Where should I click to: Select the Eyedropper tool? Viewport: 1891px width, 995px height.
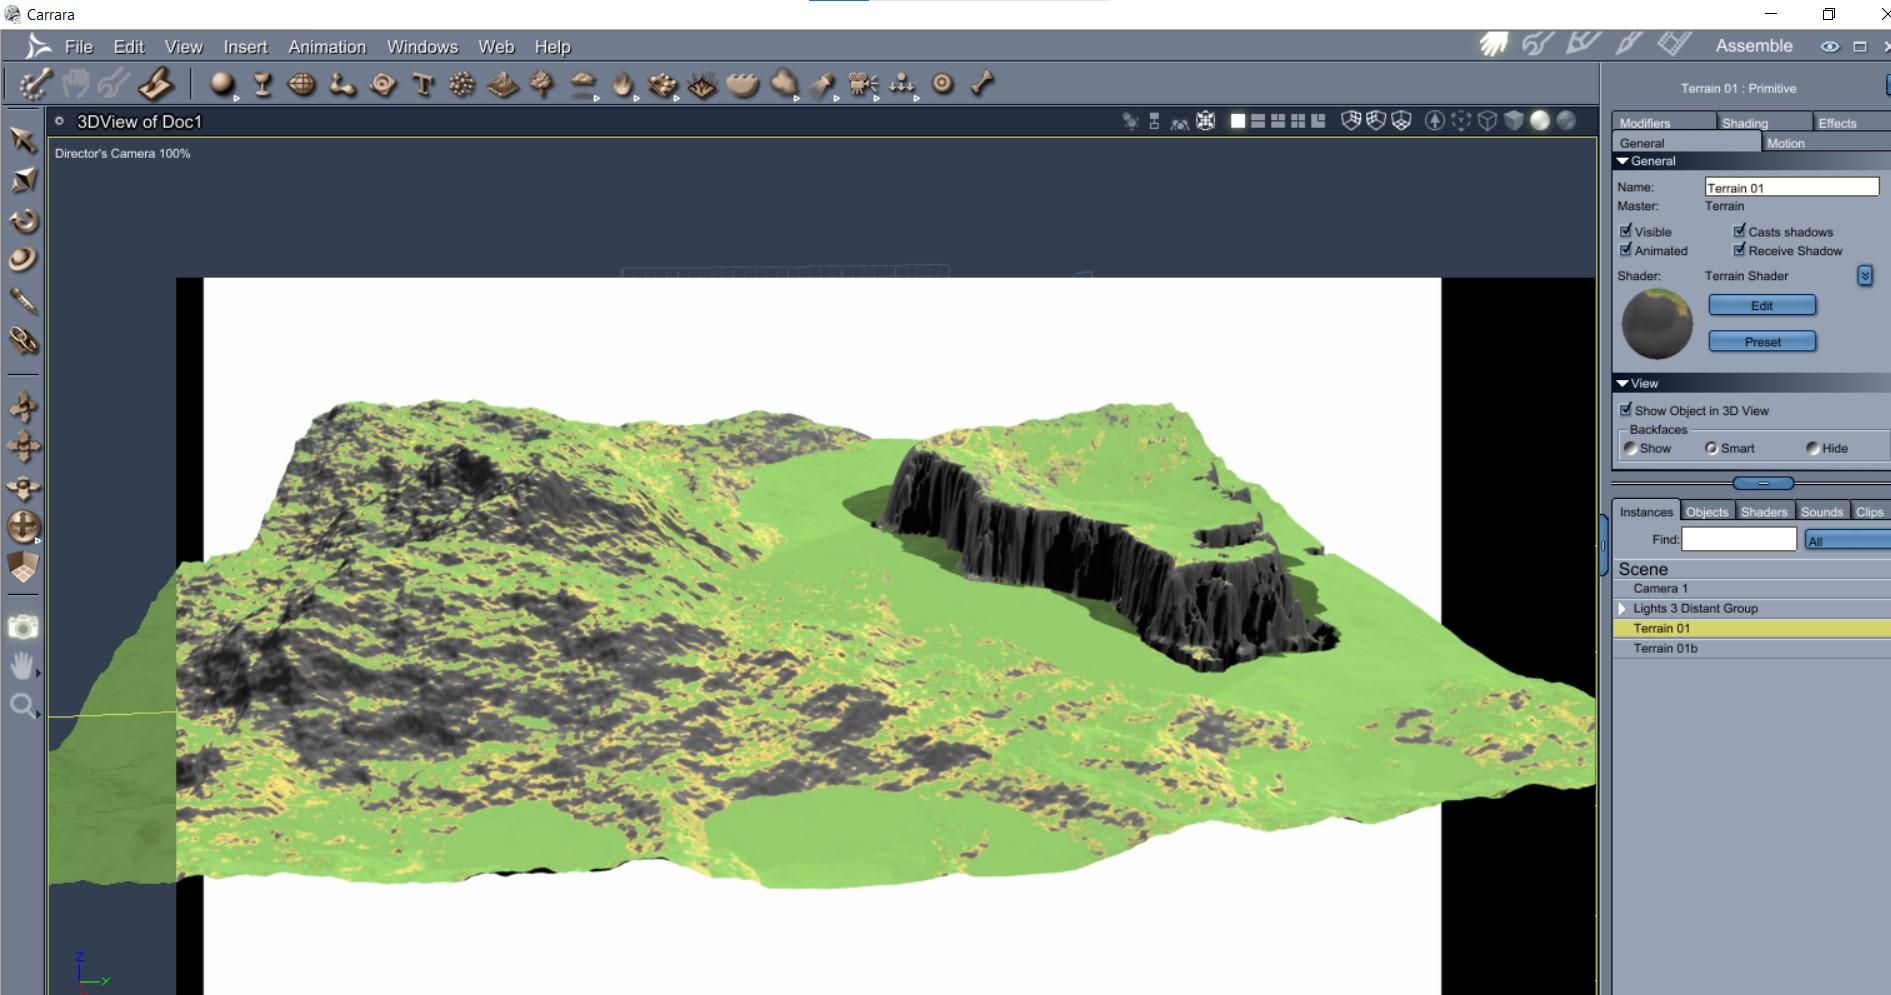pyautogui.click(x=23, y=300)
